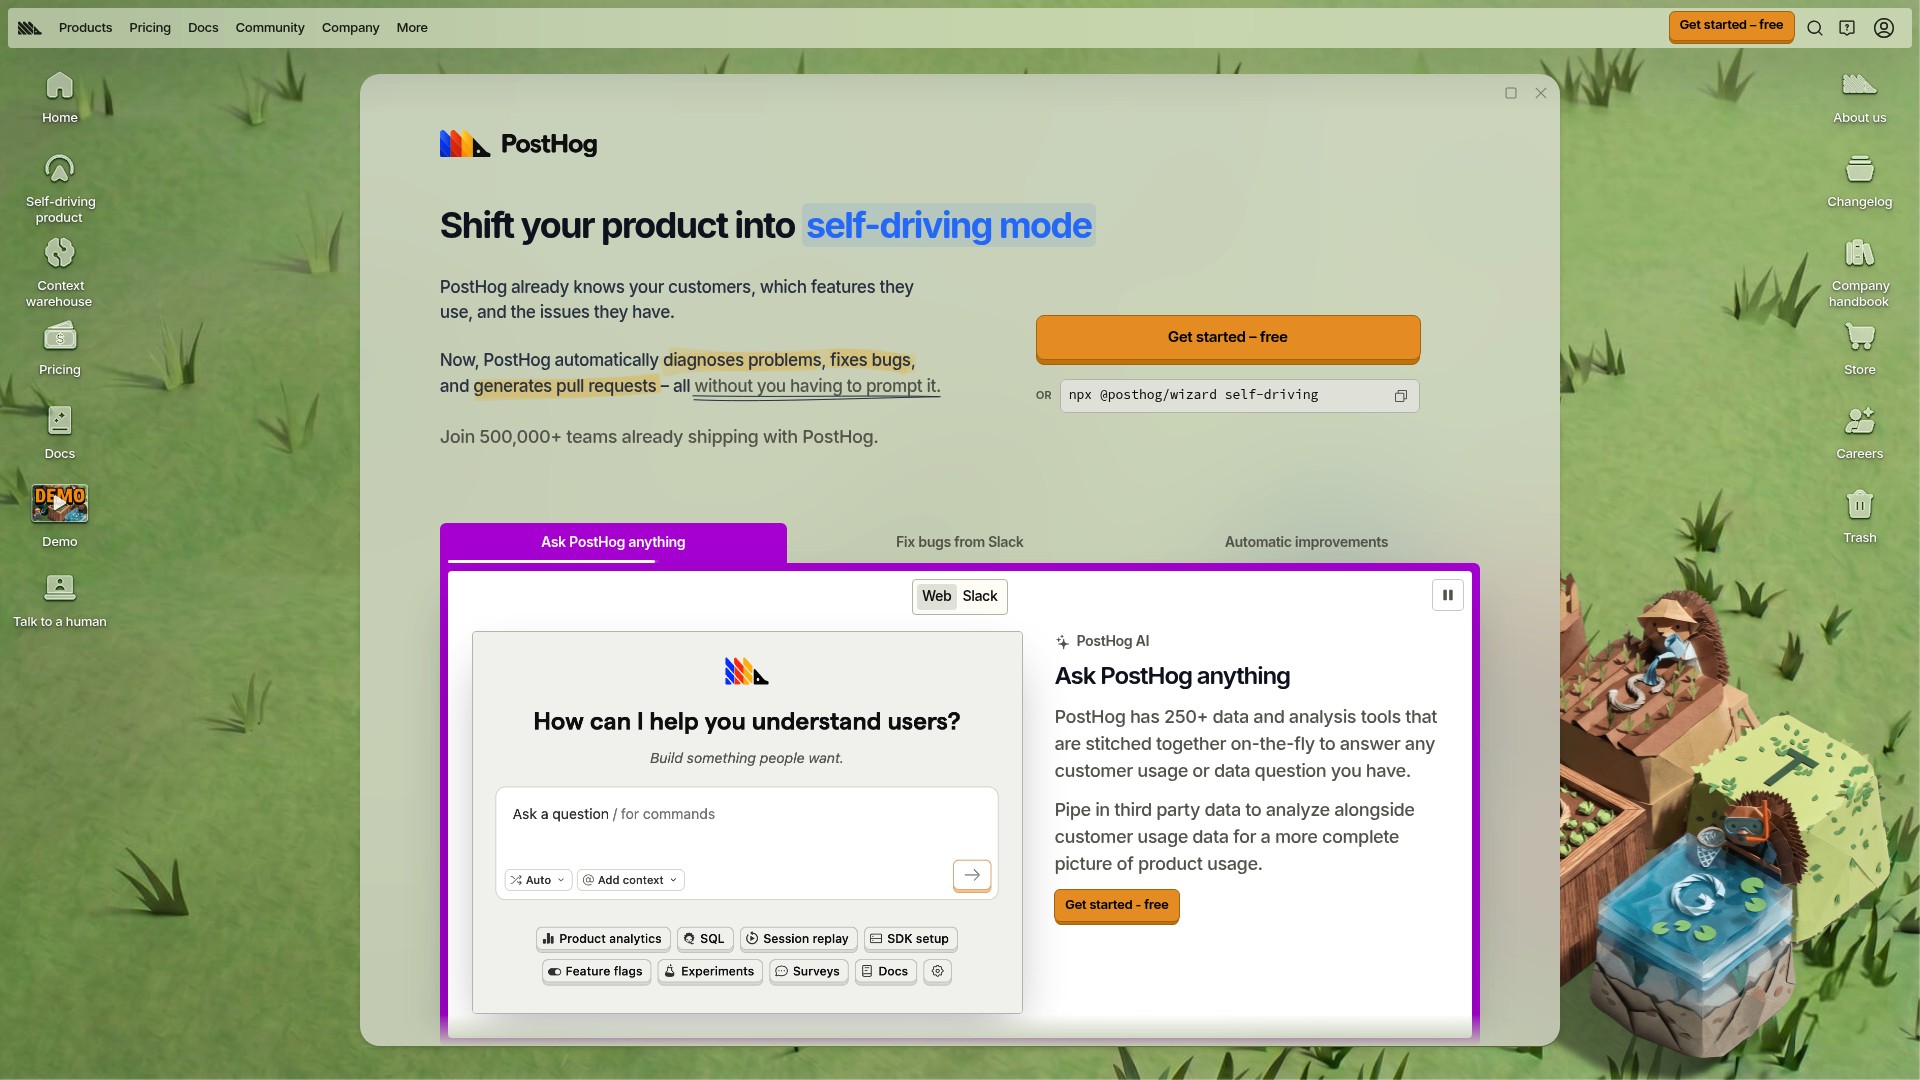Image resolution: width=1920 pixels, height=1080 pixels.
Task: Click the Surveys chip
Action: coord(809,971)
